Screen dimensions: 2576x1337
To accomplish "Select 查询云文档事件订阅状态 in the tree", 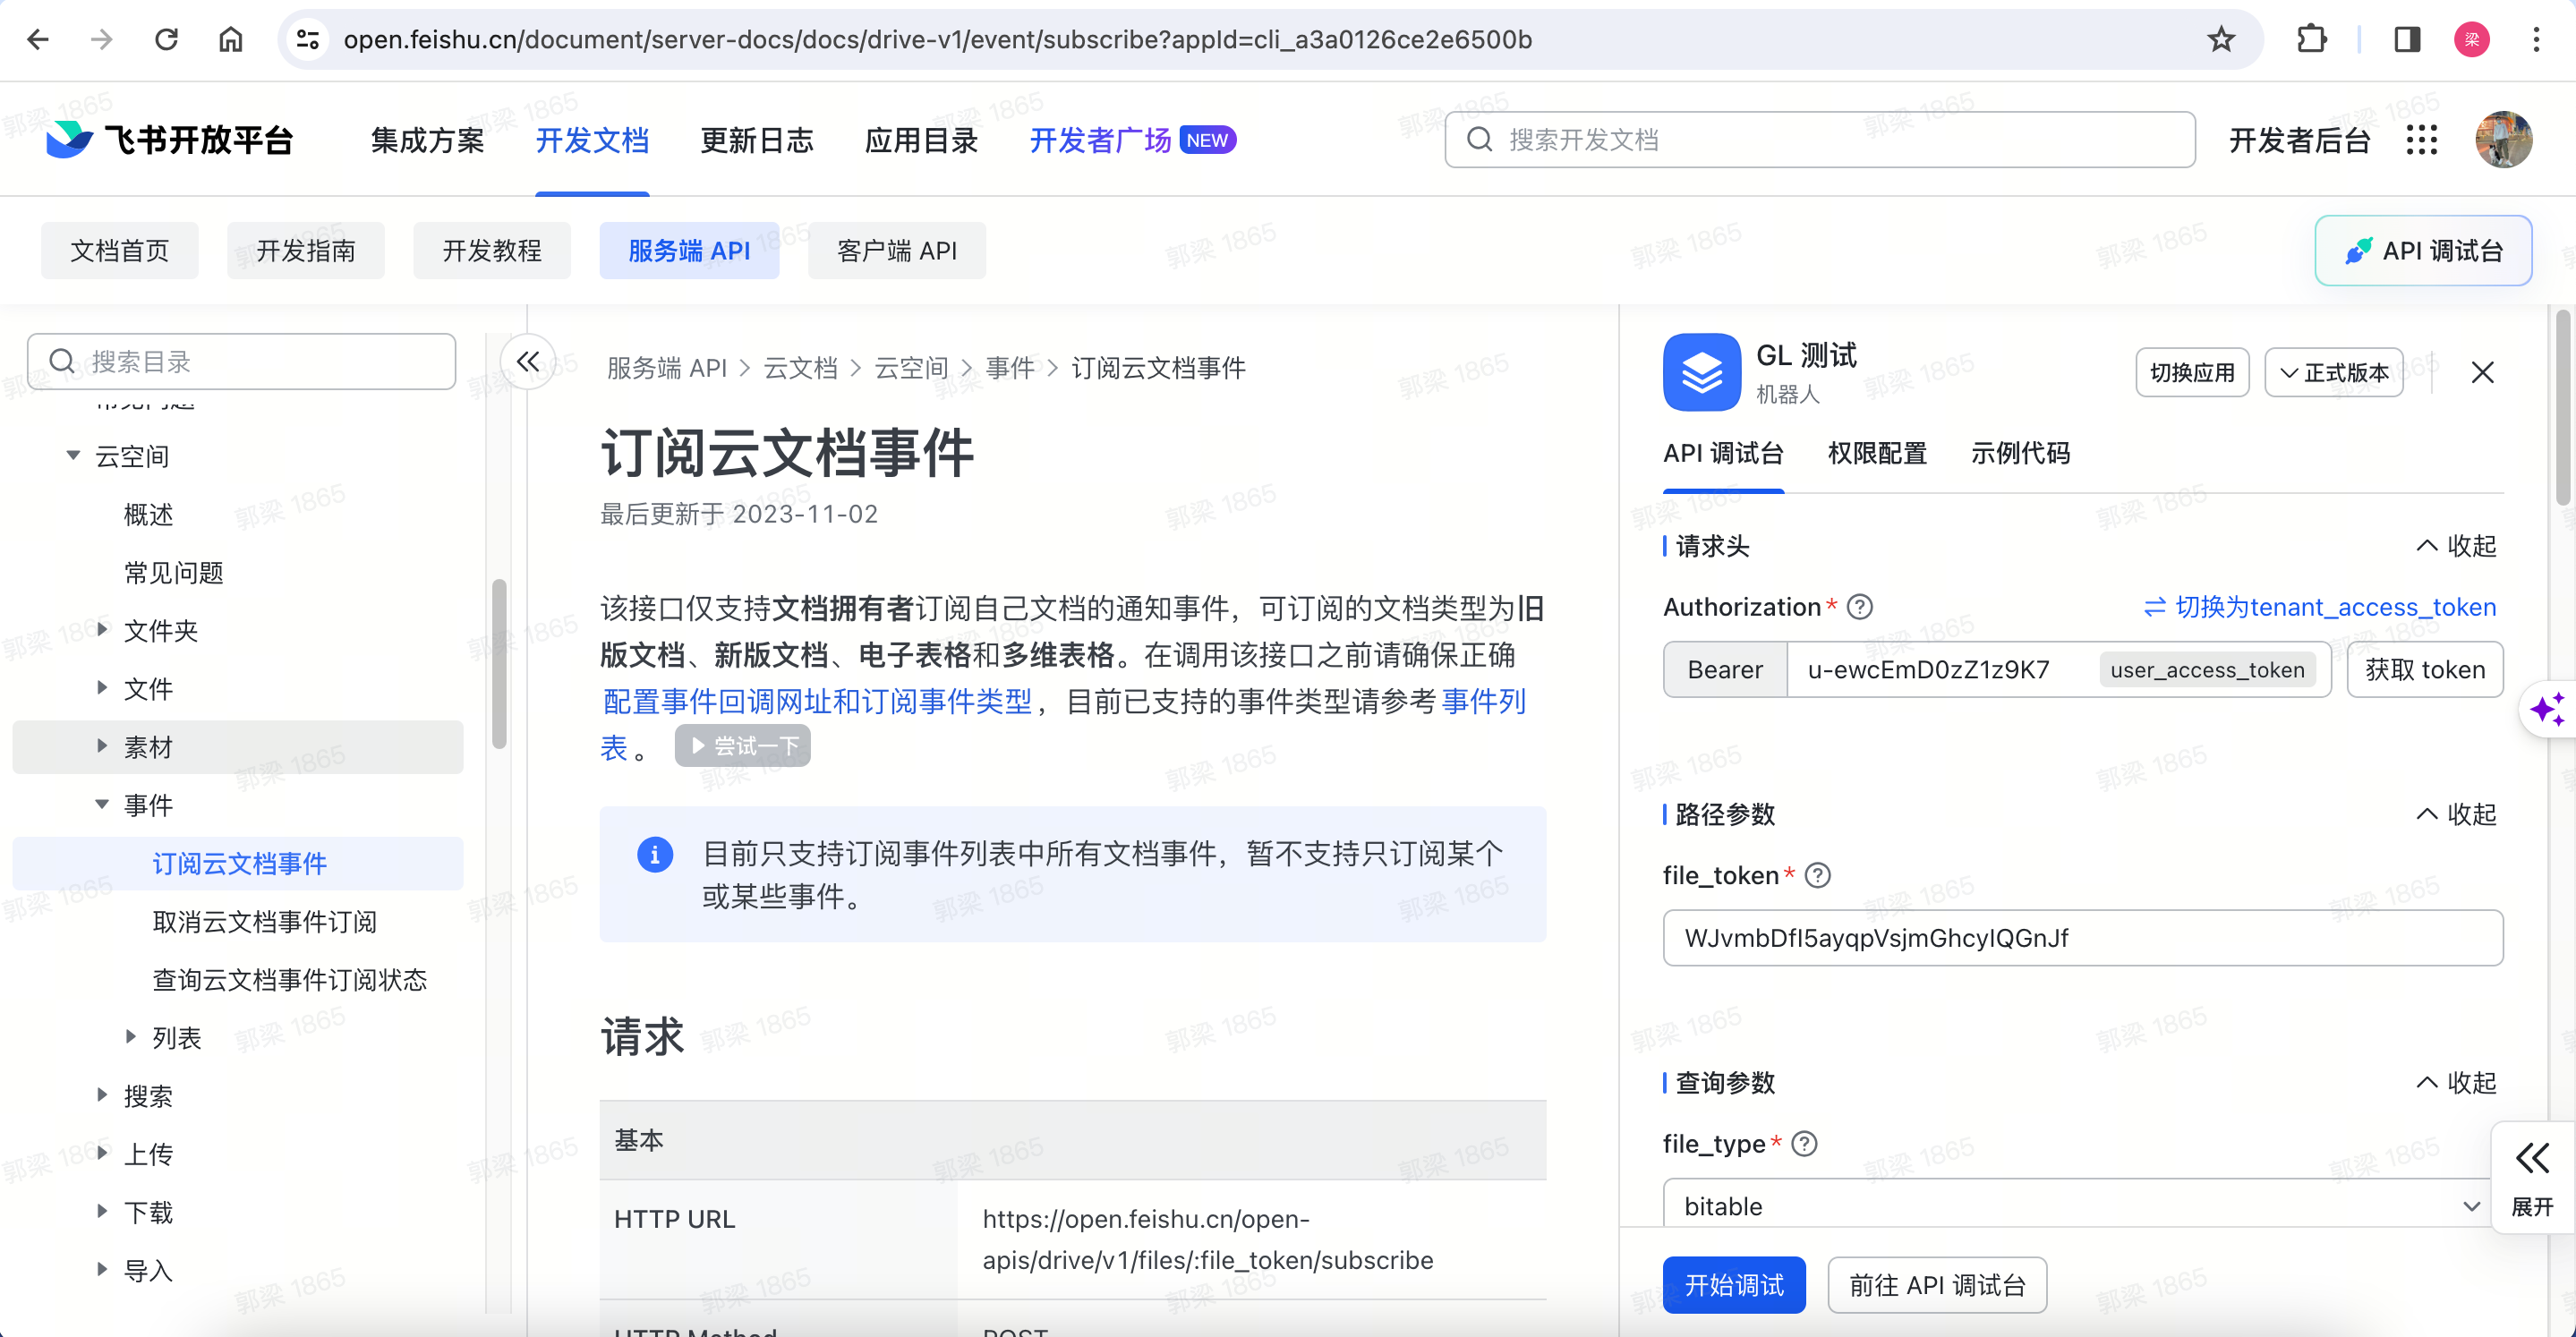I will click(x=289, y=979).
